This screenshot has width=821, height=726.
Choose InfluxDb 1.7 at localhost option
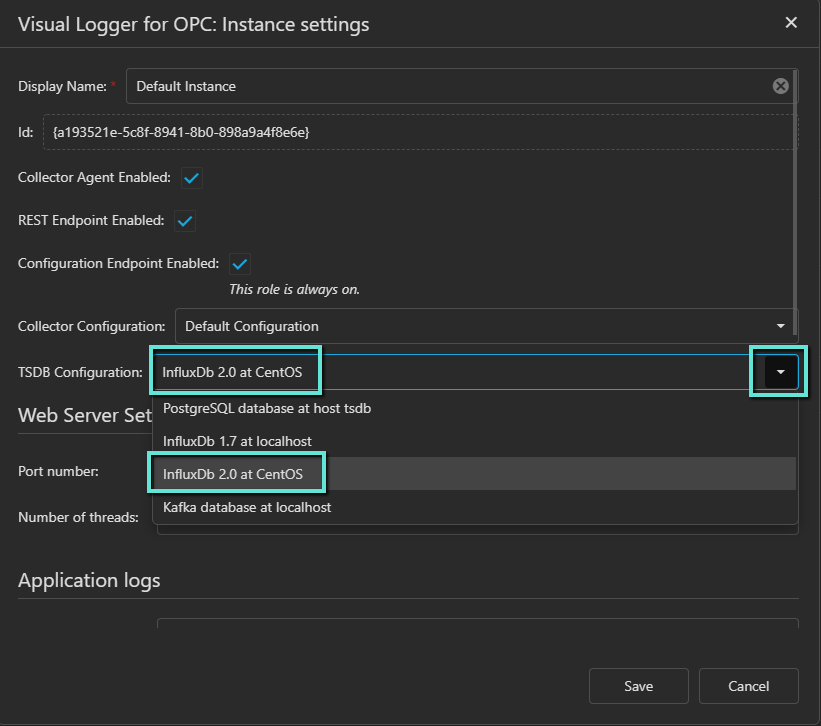[237, 441]
